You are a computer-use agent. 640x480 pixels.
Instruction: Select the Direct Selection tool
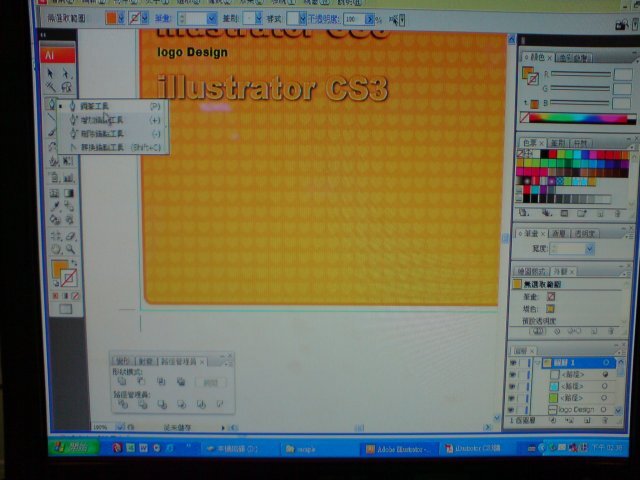(x=67, y=74)
